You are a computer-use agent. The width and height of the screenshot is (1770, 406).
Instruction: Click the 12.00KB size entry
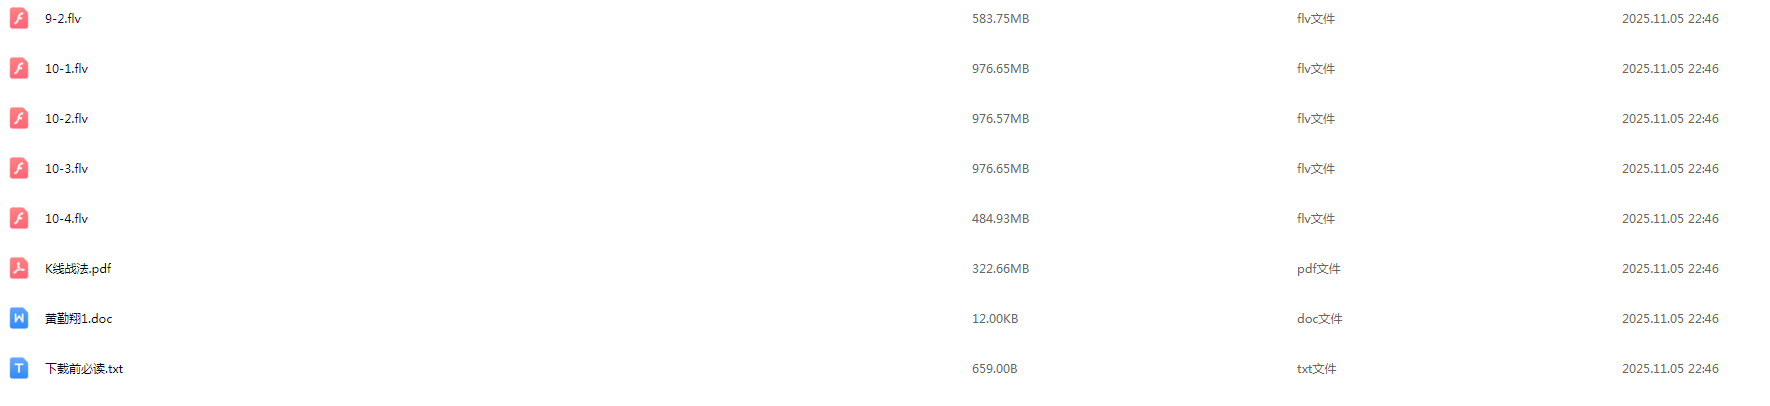tap(995, 319)
